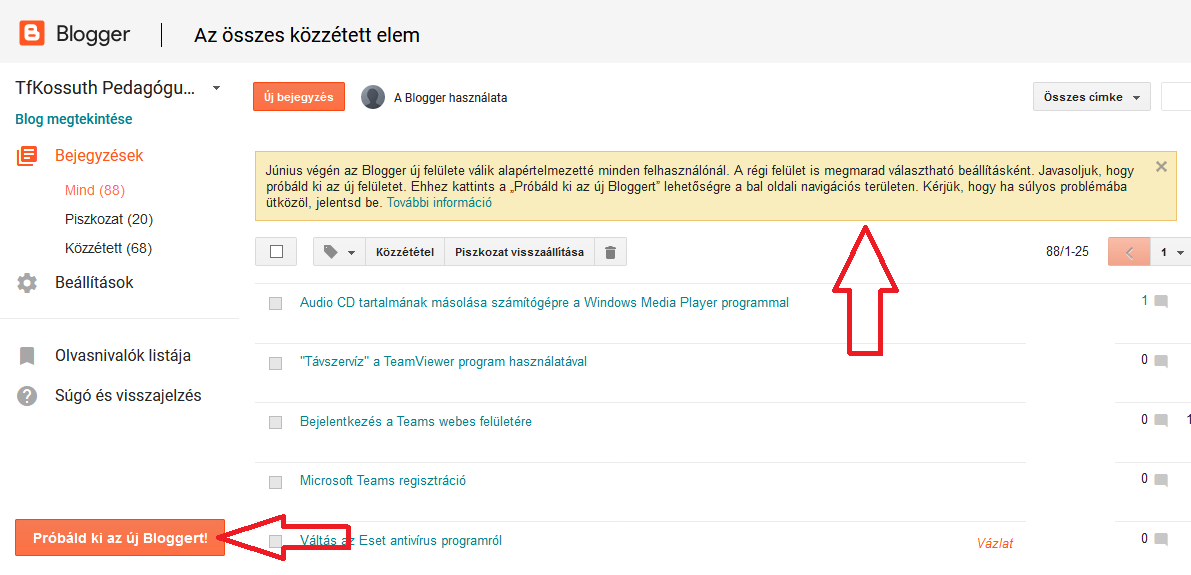Click the Blogger logo icon
The image size is (1191, 575).
[32, 34]
